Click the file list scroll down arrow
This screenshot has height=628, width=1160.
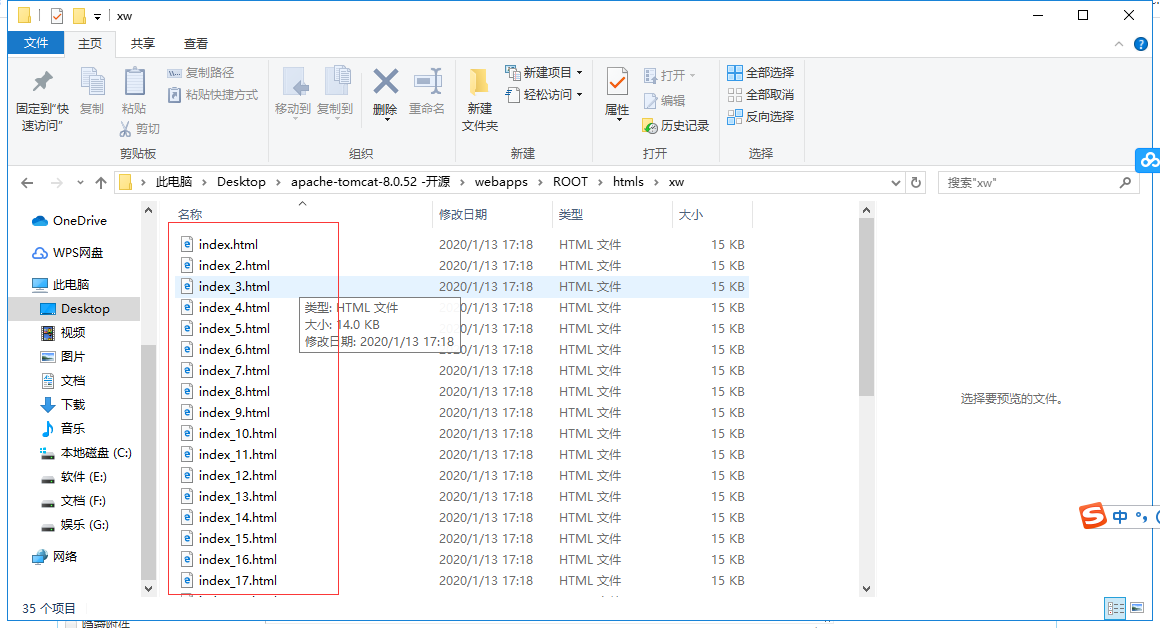[x=866, y=589]
